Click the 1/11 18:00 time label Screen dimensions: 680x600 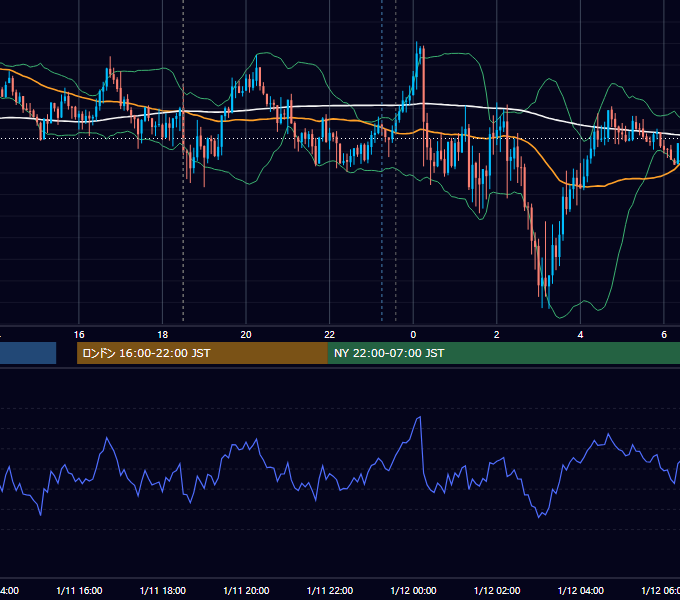[163, 590]
